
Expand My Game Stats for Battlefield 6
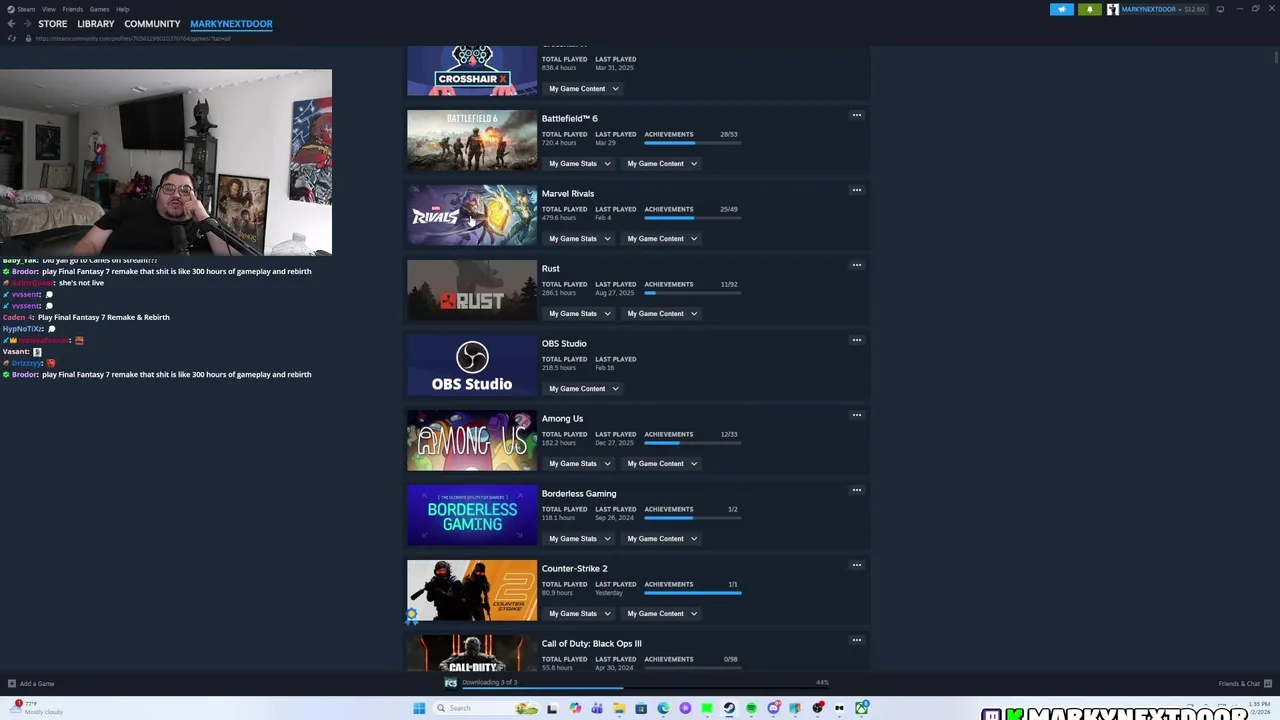[x=579, y=164]
